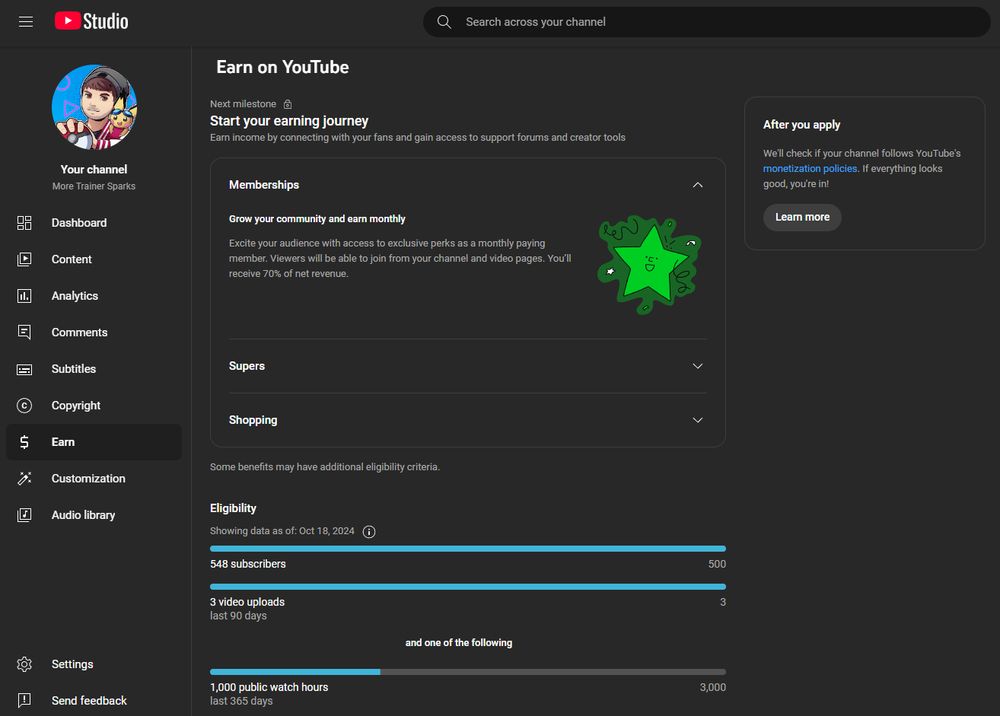
Task: Click the channel avatar picture
Action: pyautogui.click(x=94, y=107)
